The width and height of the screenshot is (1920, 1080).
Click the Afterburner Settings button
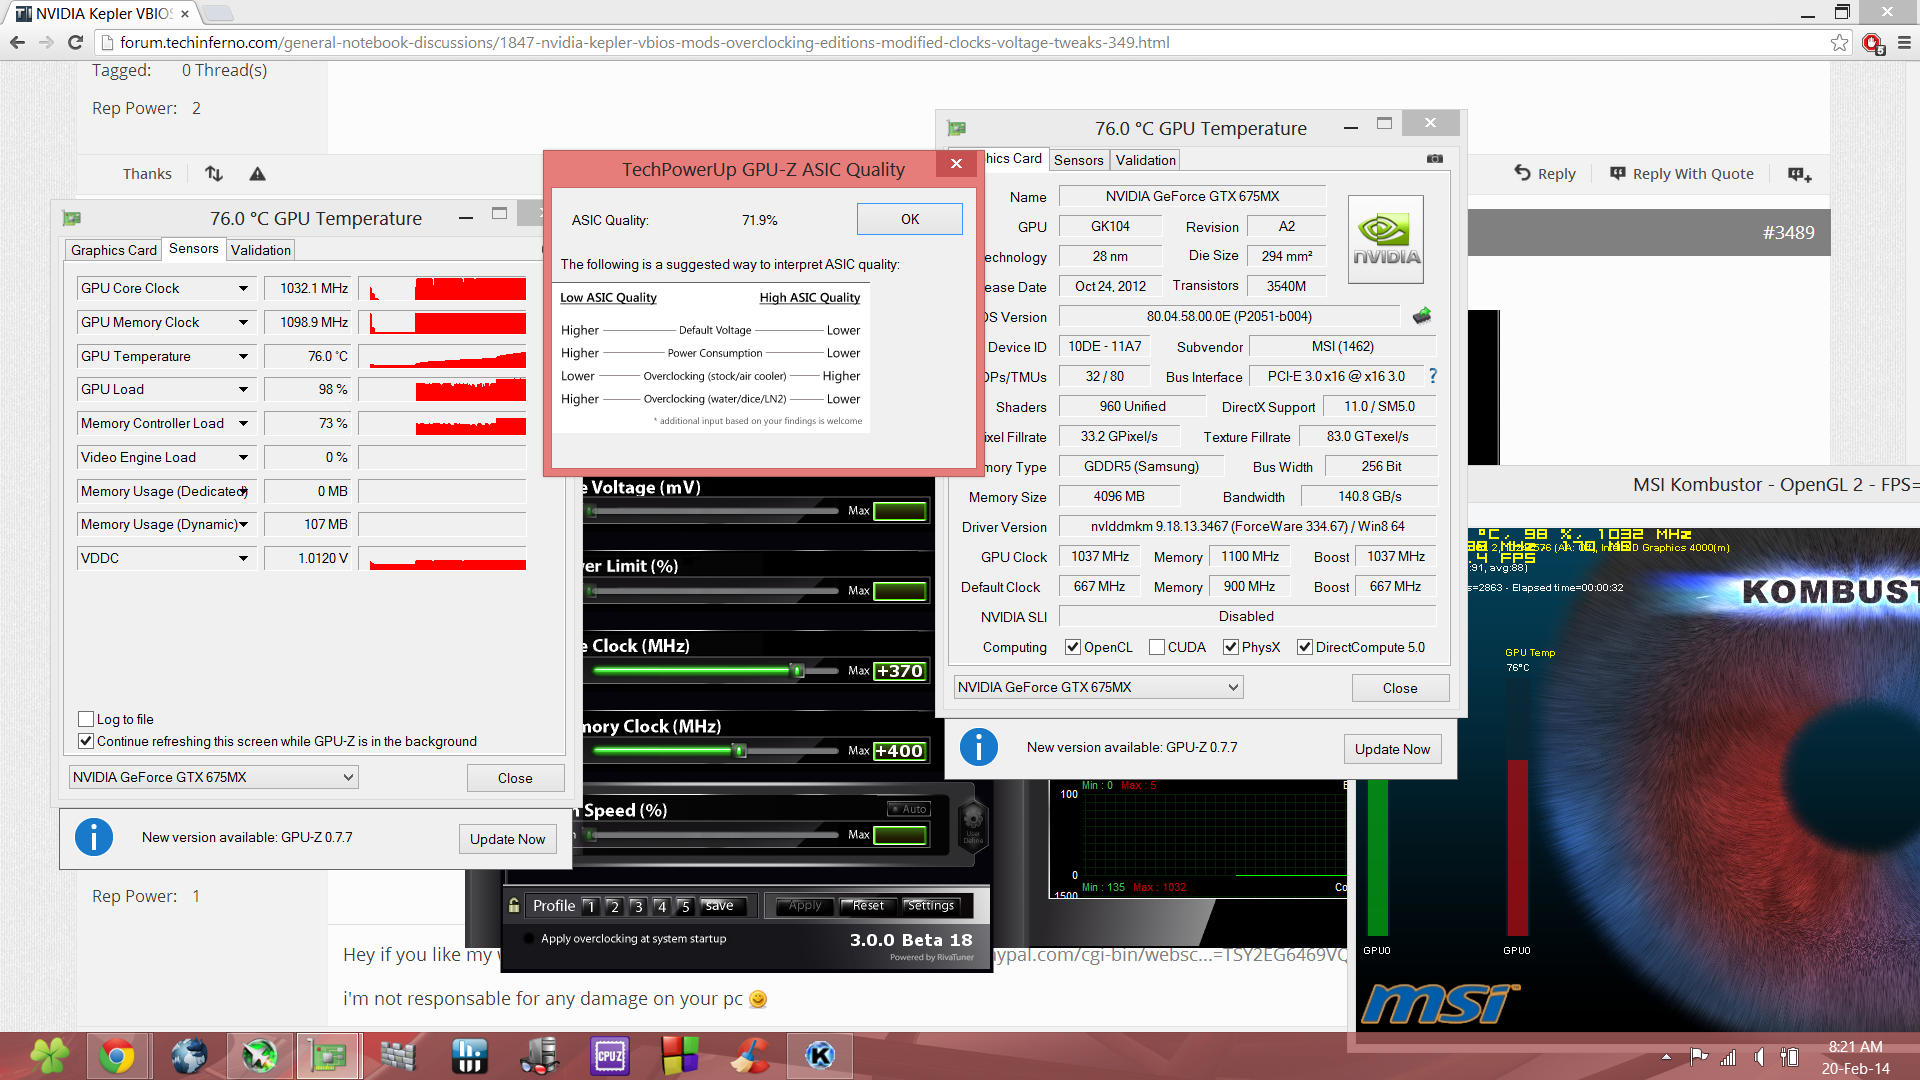pos(931,905)
